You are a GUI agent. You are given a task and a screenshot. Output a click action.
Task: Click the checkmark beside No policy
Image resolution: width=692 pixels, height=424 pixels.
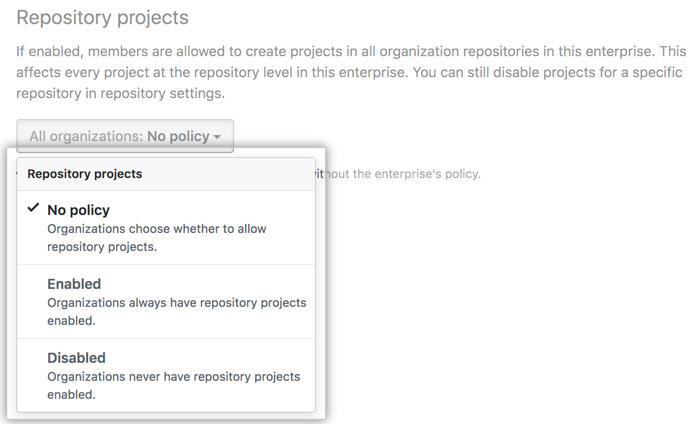pyautogui.click(x=34, y=209)
